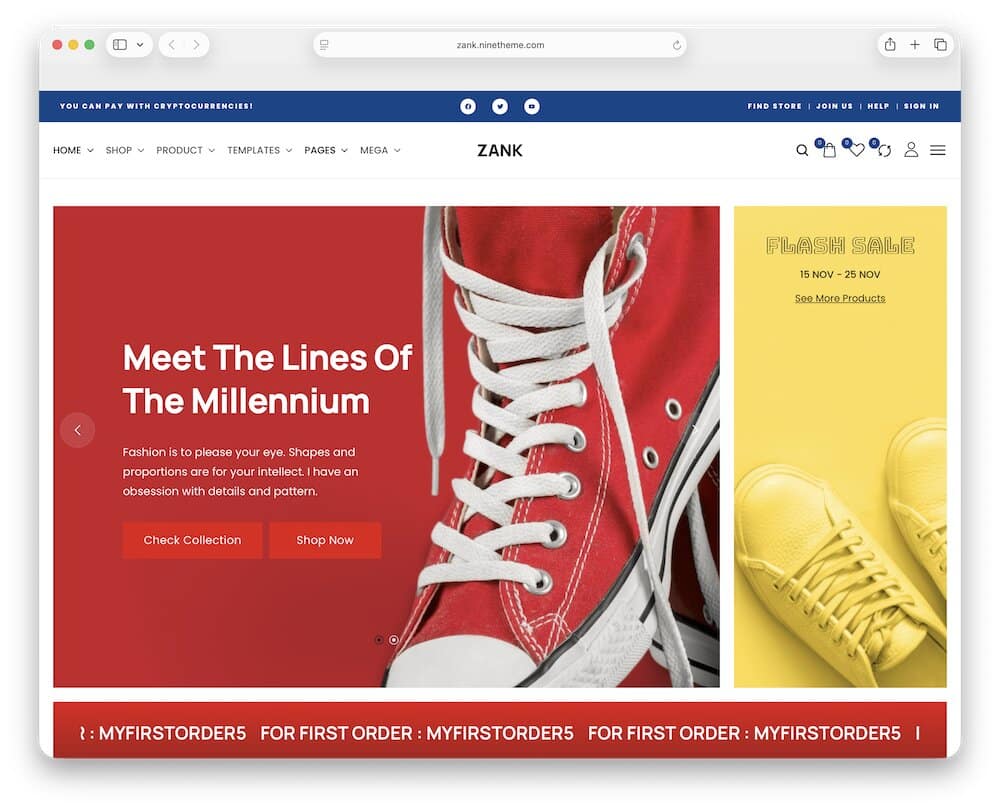Show previous slide with left arrow
This screenshot has width=1000, height=810.
coord(78,431)
